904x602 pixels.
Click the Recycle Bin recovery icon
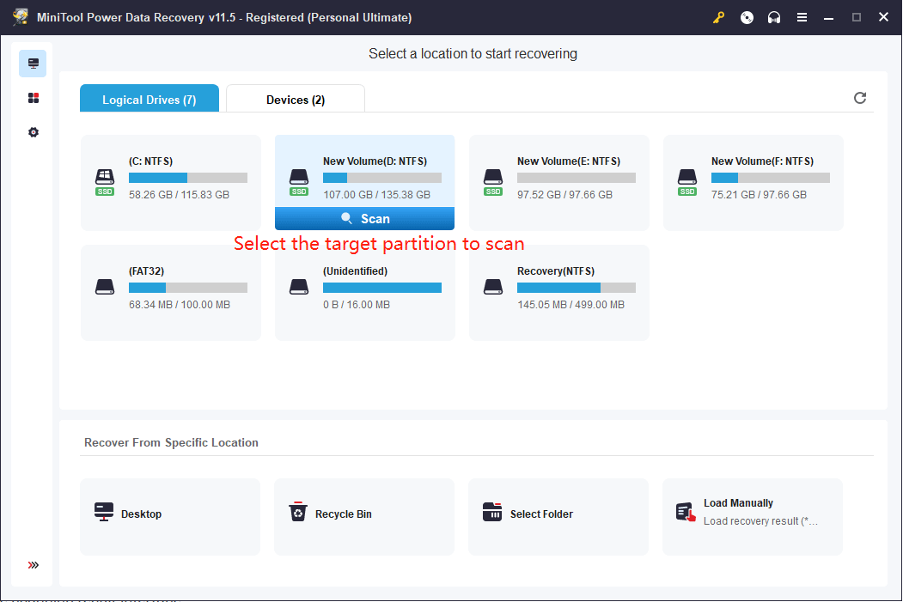click(298, 511)
